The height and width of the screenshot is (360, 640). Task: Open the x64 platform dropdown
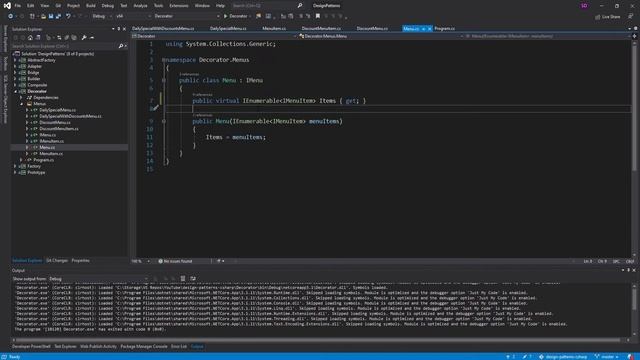[x=133, y=16]
